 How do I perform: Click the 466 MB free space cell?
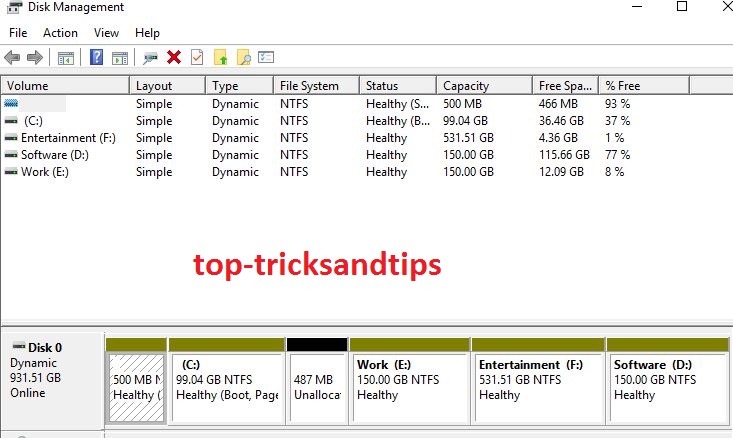[558, 104]
